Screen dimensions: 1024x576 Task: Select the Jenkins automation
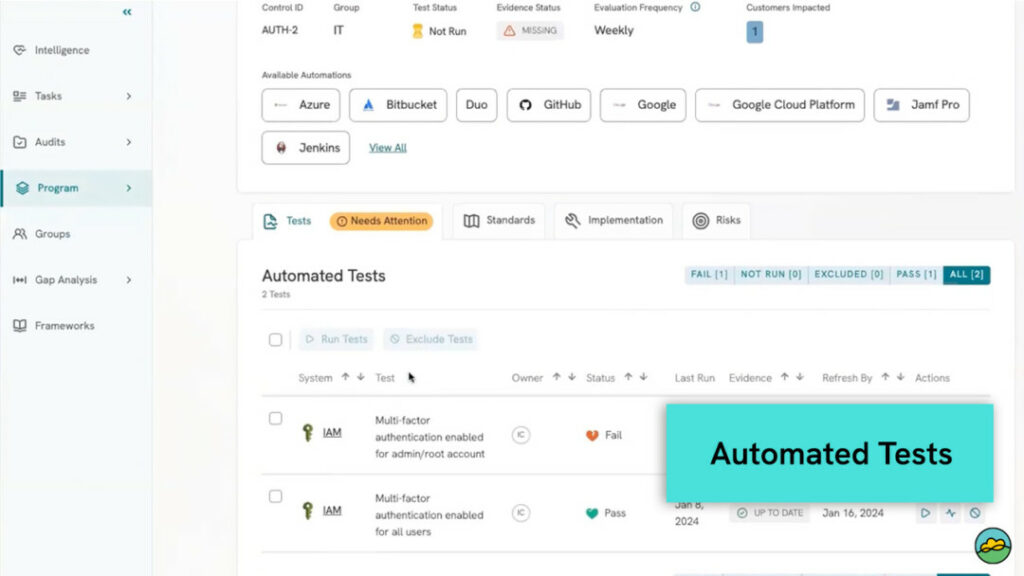click(x=306, y=148)
